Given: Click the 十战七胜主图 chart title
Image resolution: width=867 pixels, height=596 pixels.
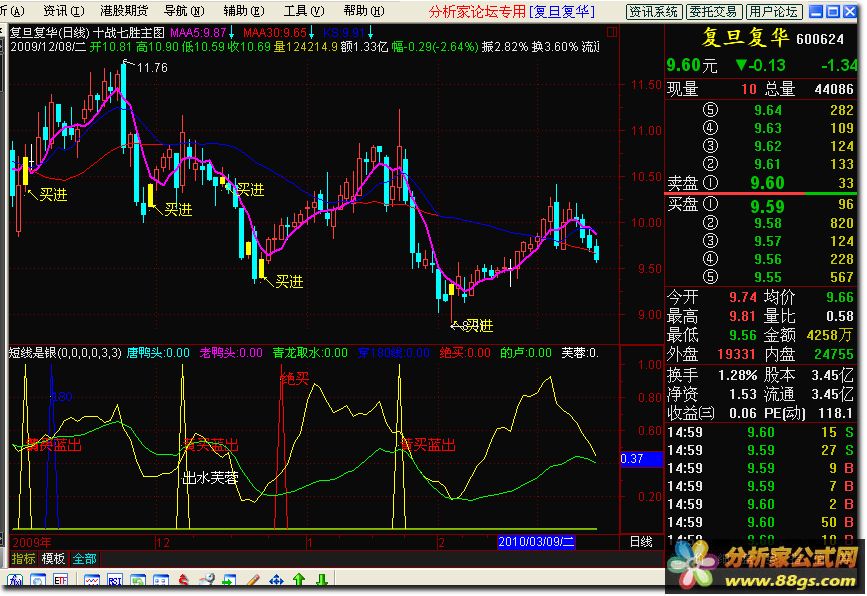Looking at the screenshot, I should [129, 33].
